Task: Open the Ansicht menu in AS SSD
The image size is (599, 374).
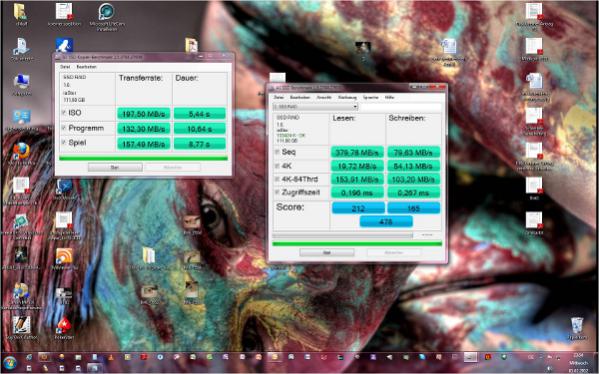Action: [x=324, y=97]
